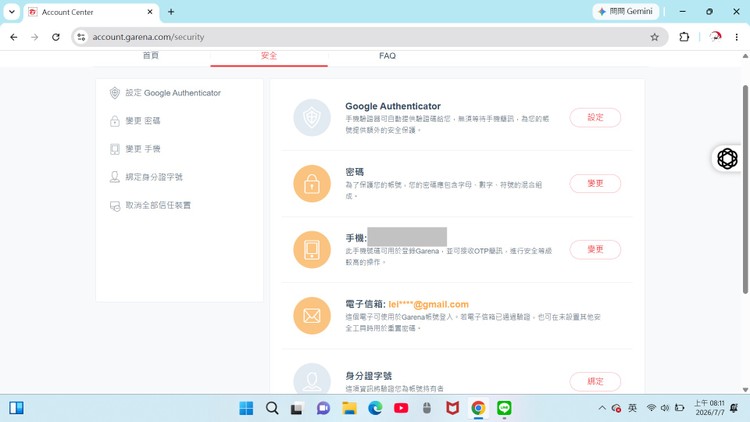Open sidebar 變更 手機 item
The width and height of the screenshot is (750, 422).
coord(135,149)
